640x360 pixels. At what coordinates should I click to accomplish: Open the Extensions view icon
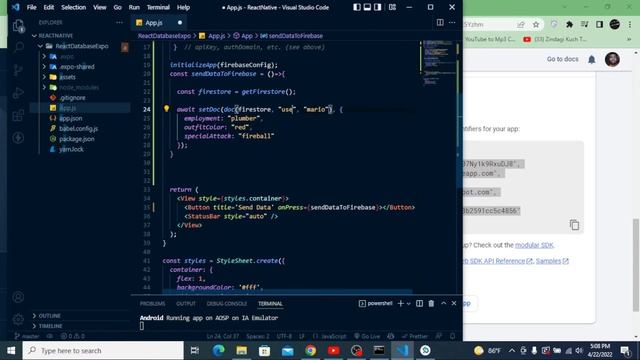pos(18,116)
